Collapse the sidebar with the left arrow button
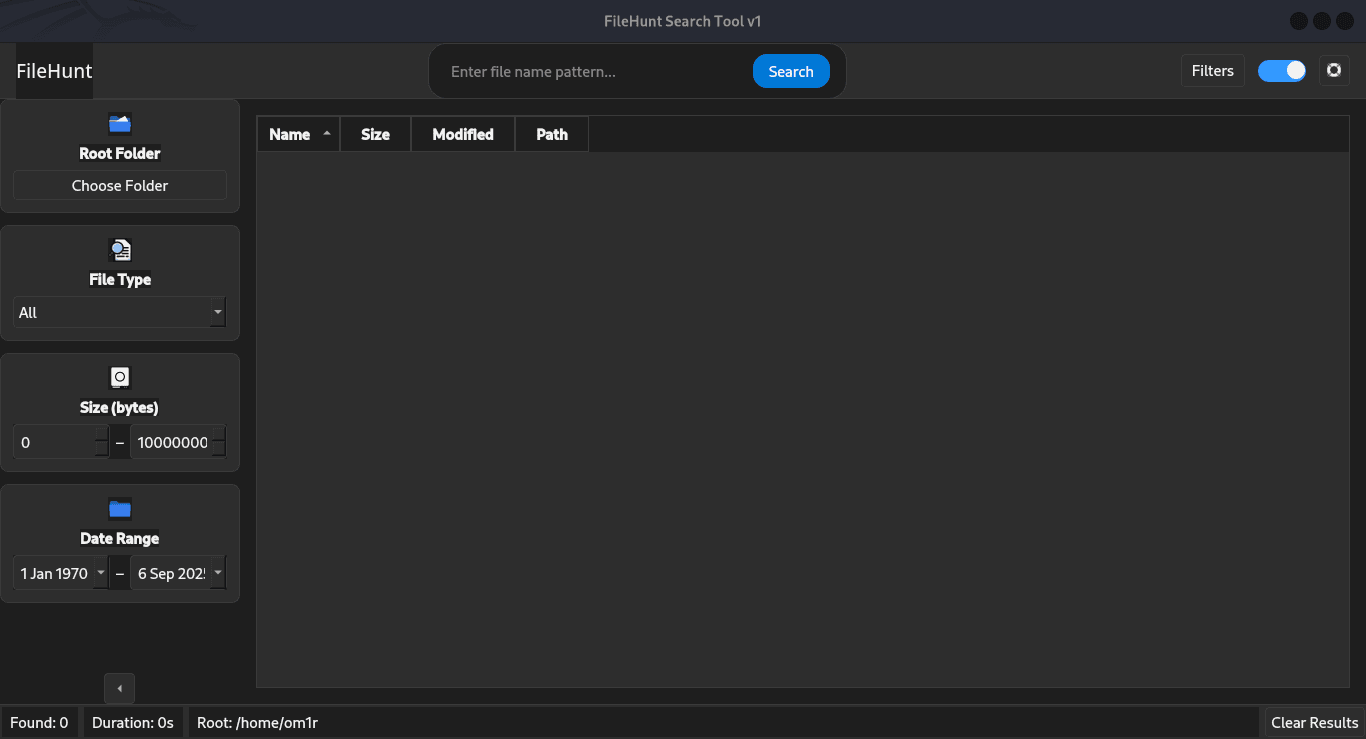 point(119,688)
